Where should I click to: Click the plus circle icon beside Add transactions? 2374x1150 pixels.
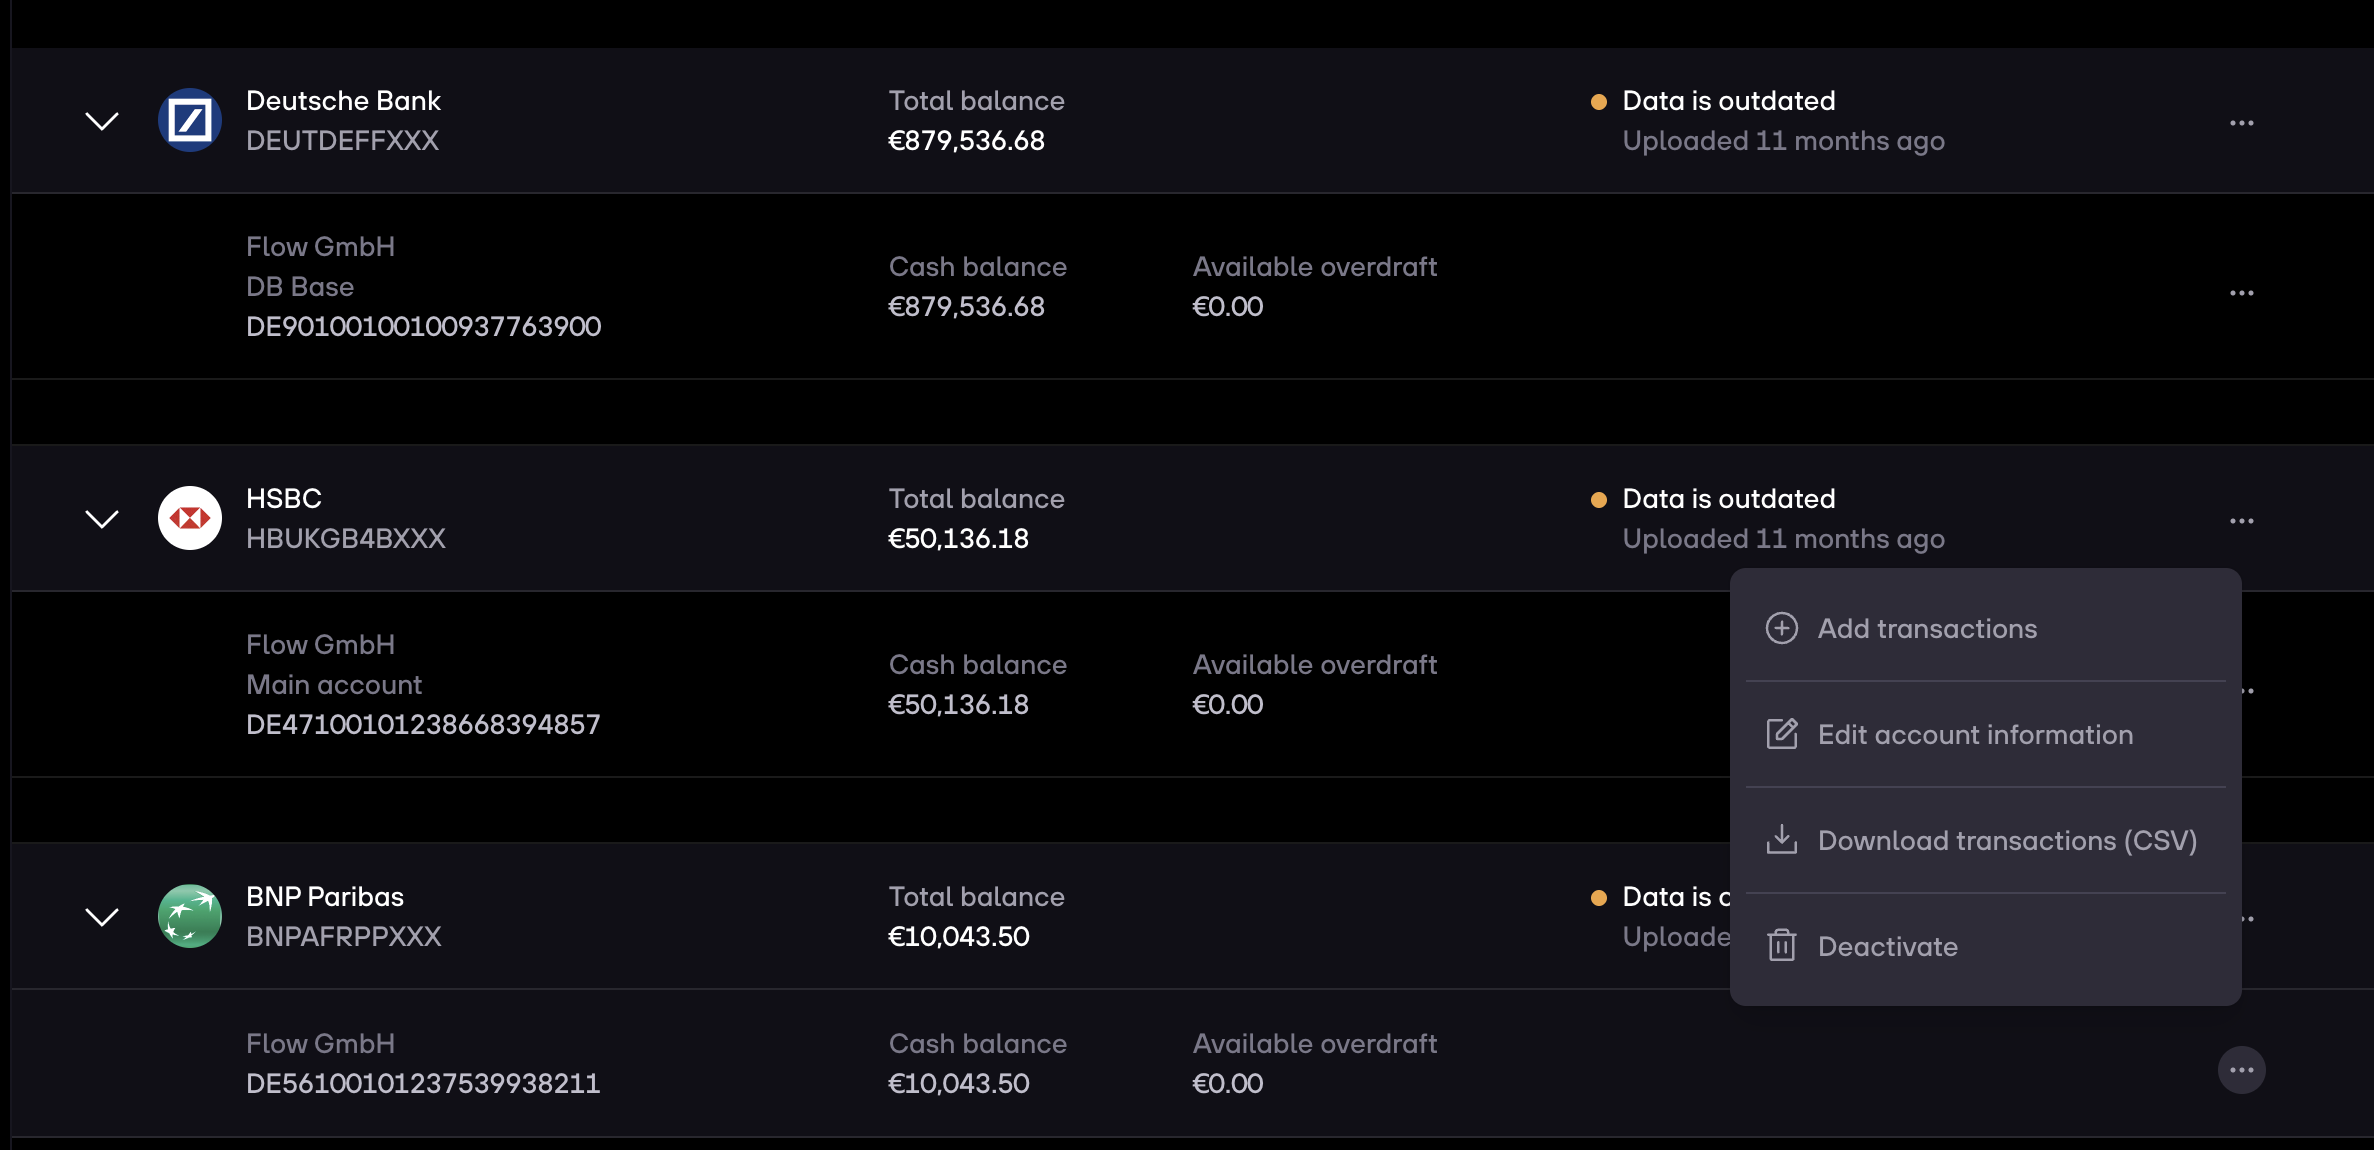point(1782,628)
